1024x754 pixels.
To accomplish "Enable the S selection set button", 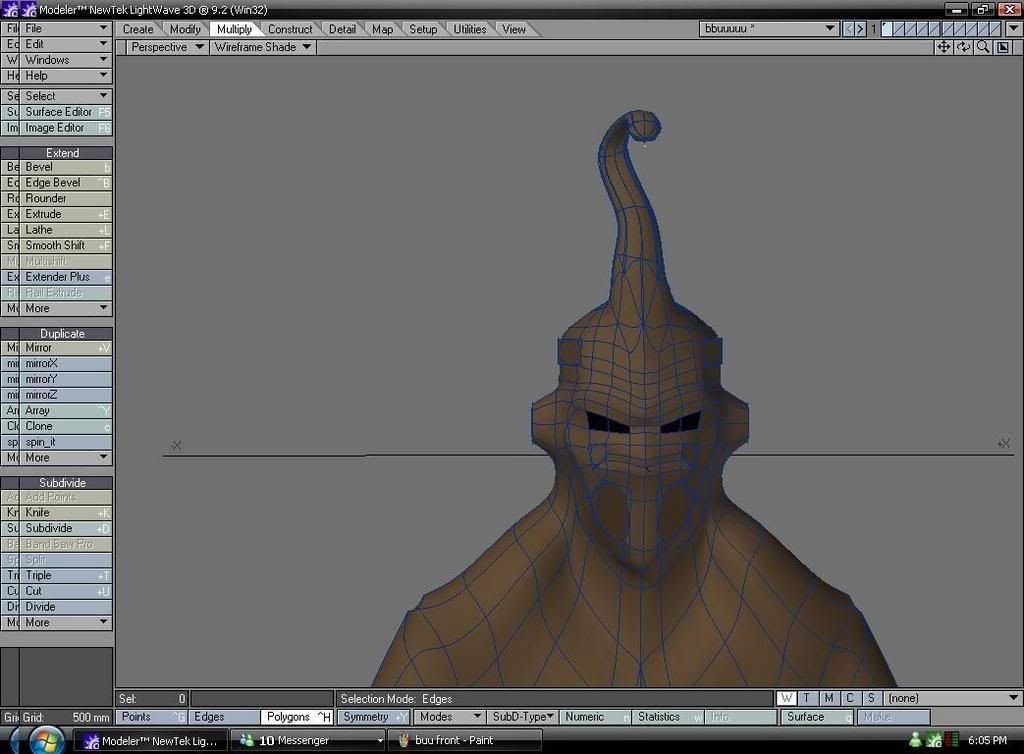I will coord(871,698).
